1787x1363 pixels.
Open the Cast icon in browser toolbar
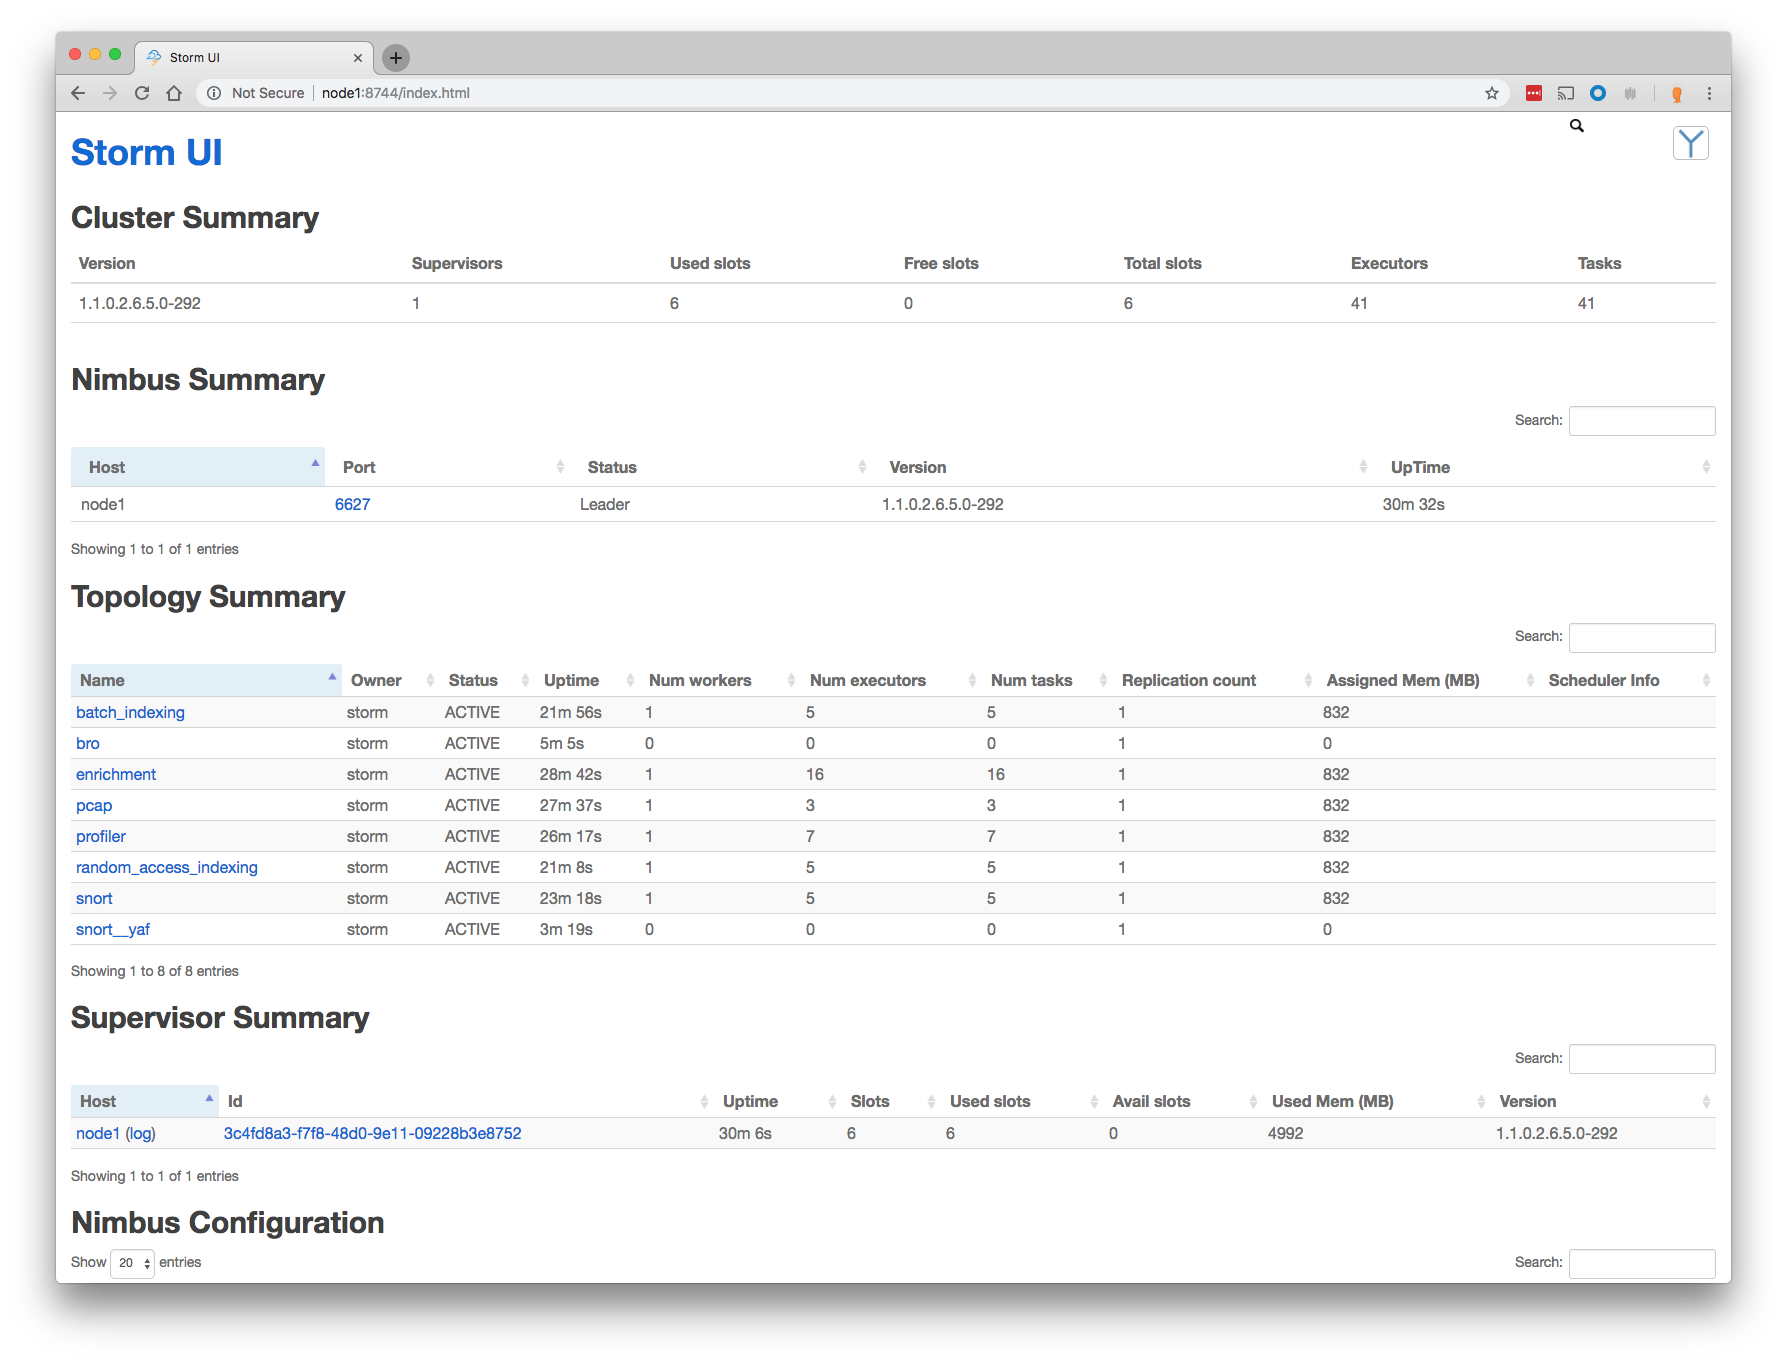tap(1566, 93)
